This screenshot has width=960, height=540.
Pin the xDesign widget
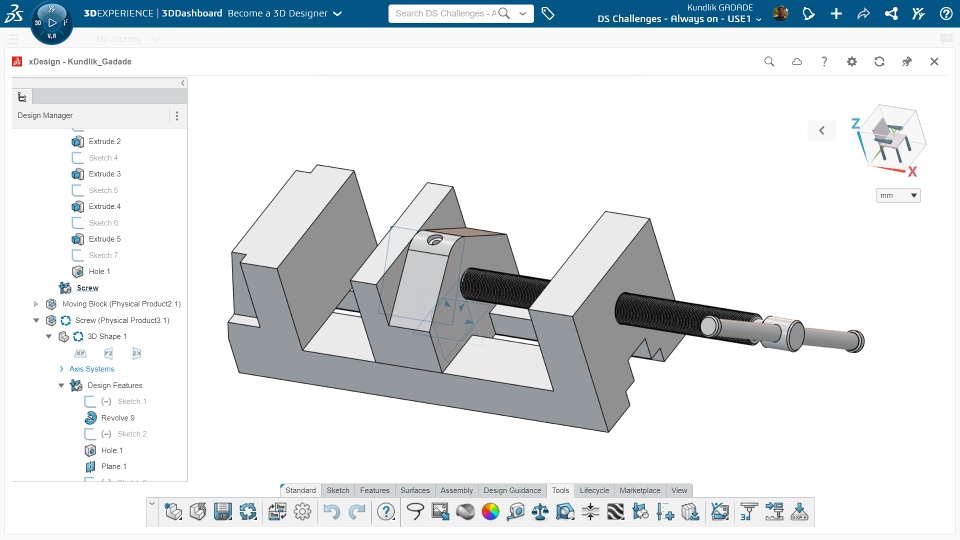point(907,61)
